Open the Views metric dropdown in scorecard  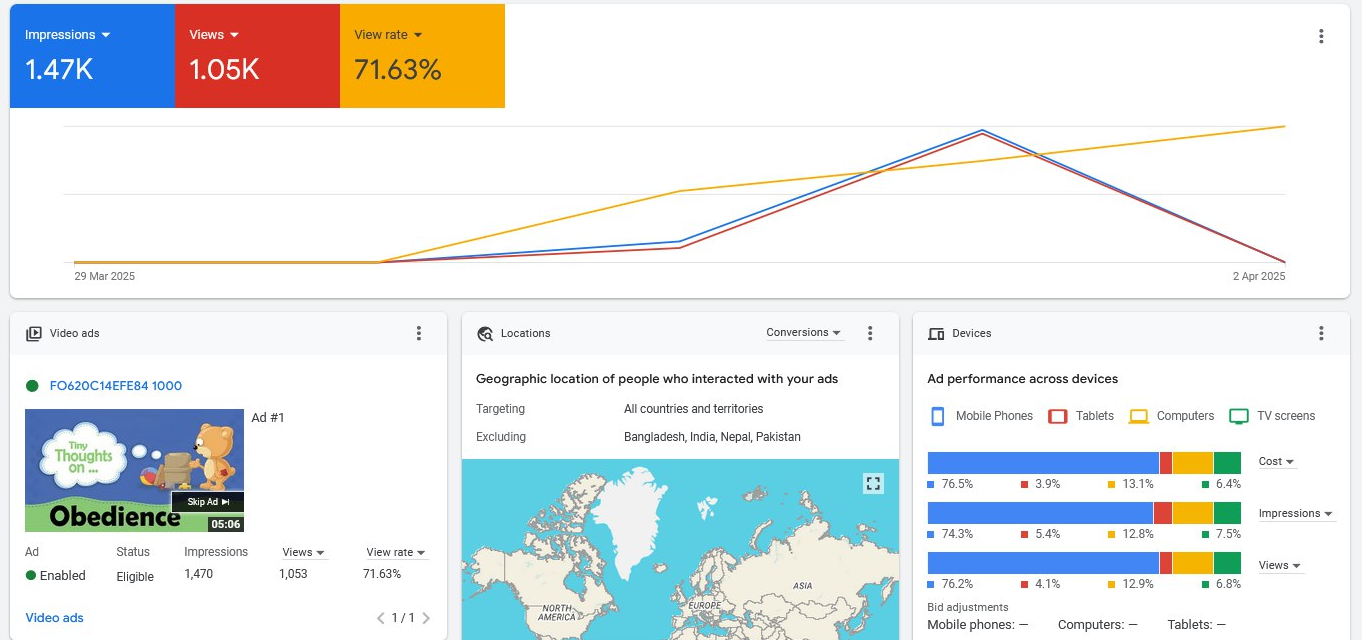pyautogui.click(x=214, y=35)
